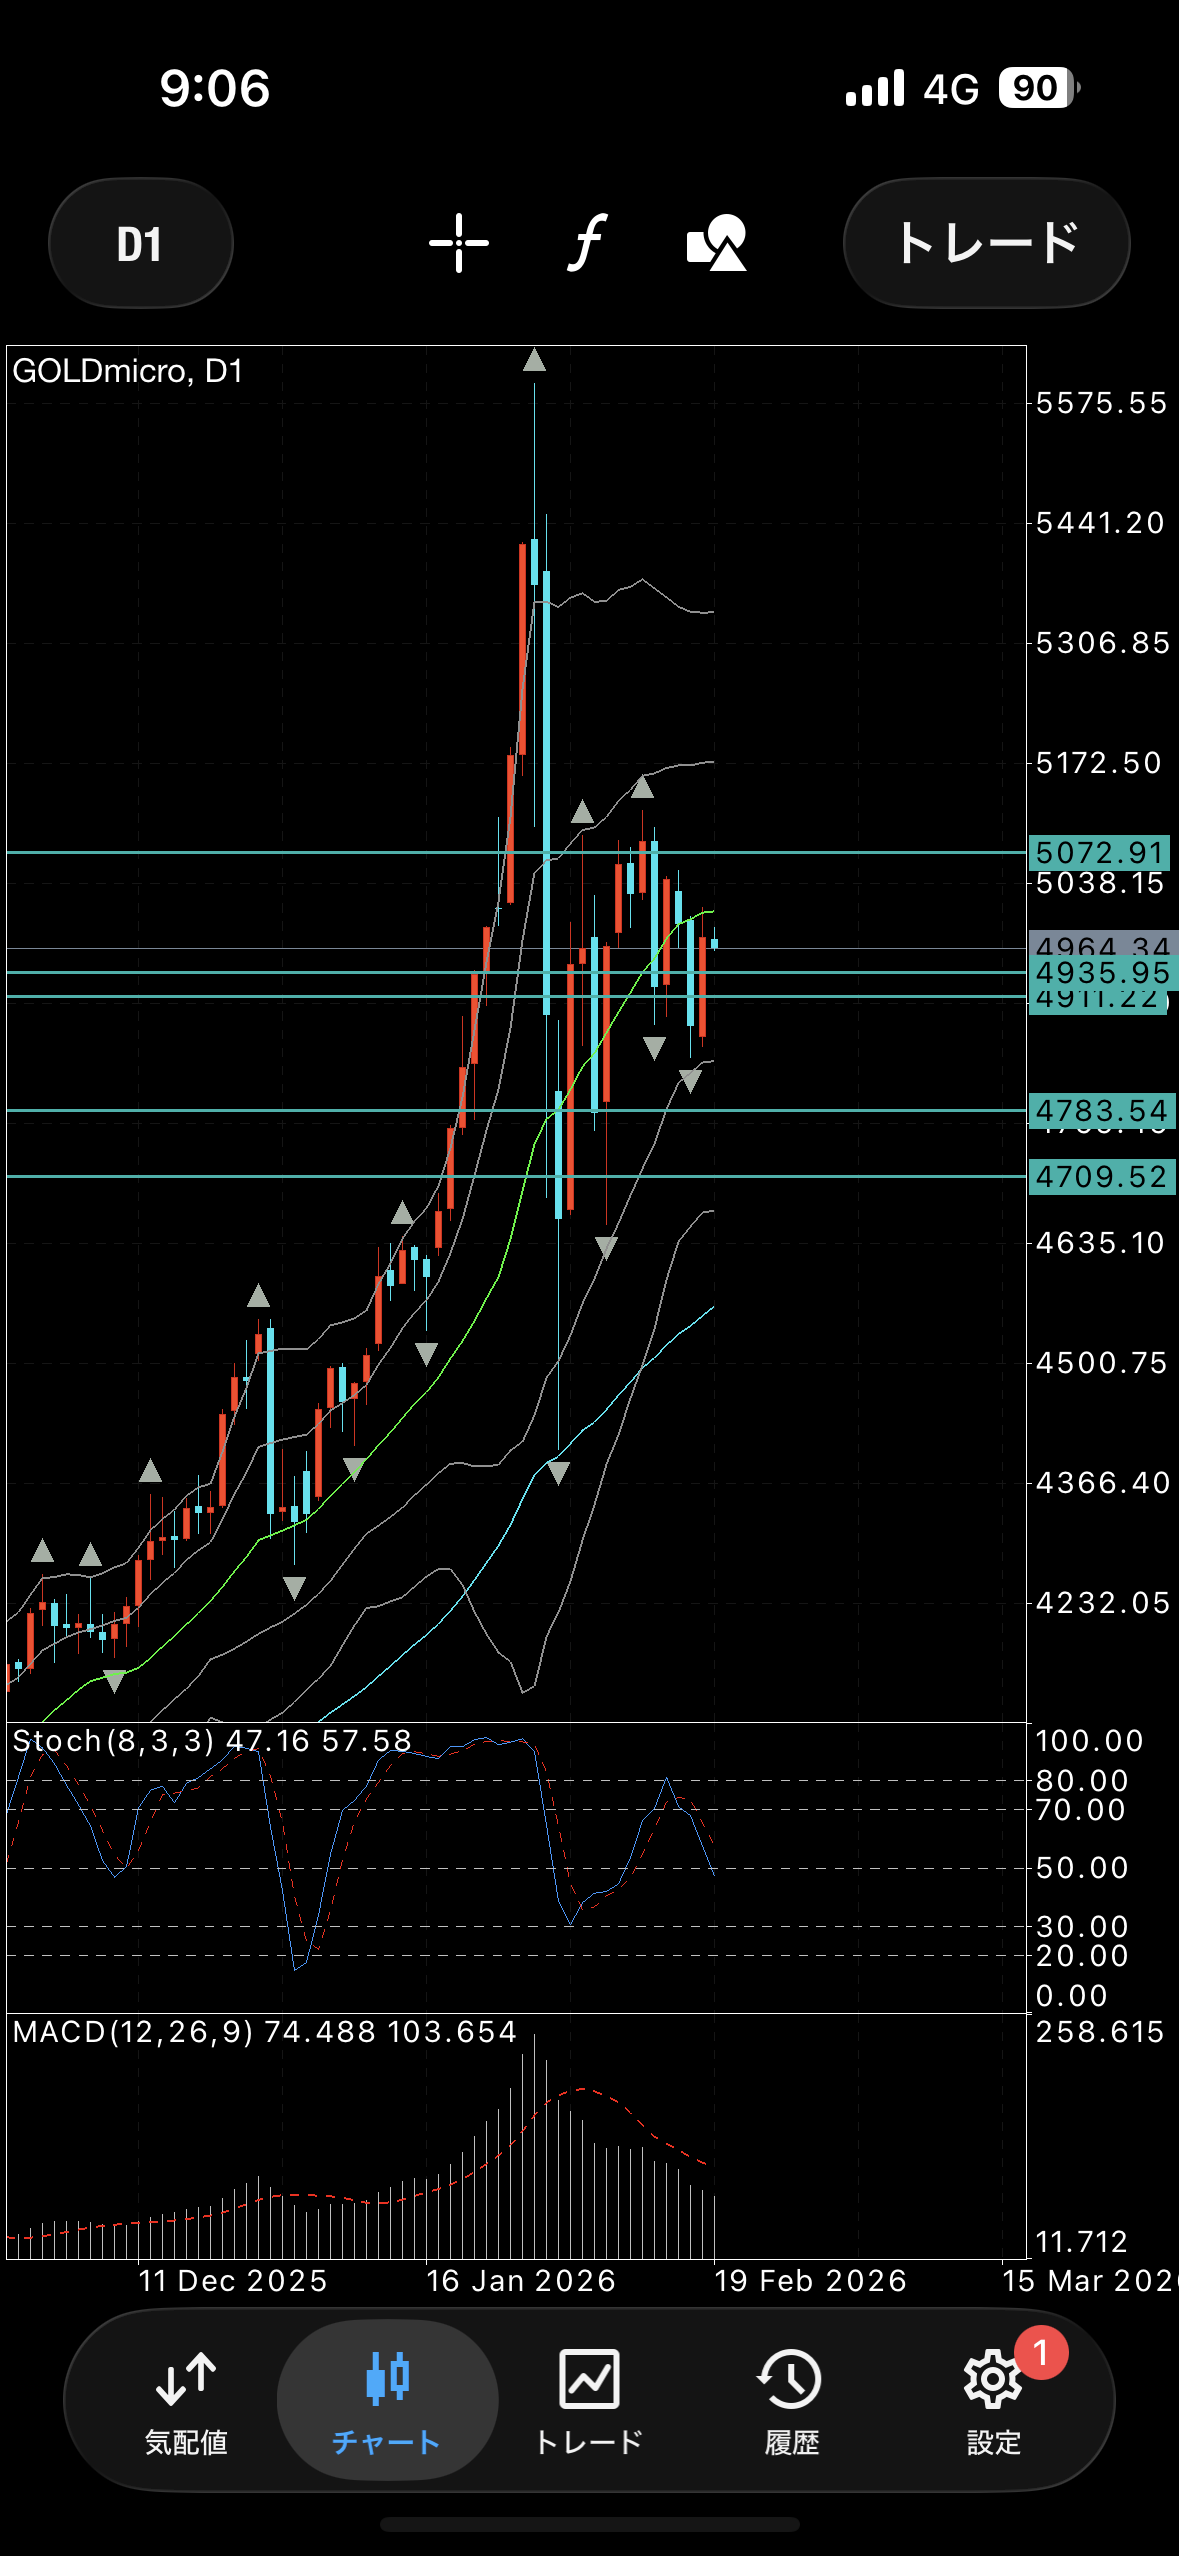The image size is (1179, 2556).
Task: Tap the MACD 11.712 scale value
Action: coord(1082,2242)
